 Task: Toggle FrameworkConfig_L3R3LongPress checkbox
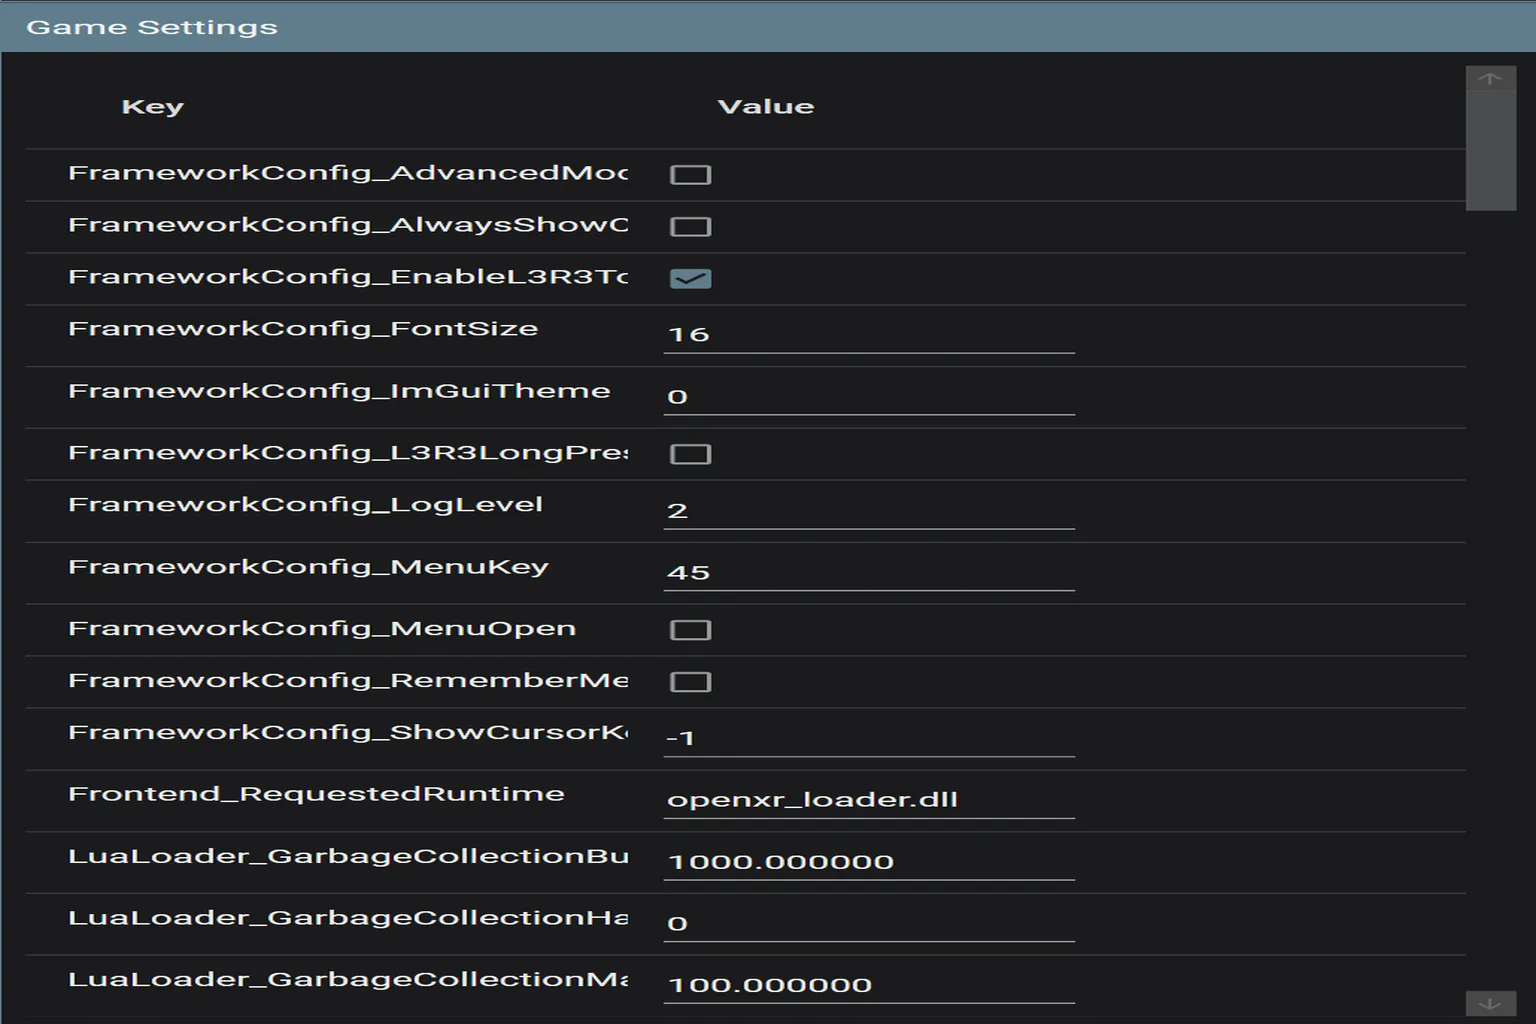pos(690,455)
